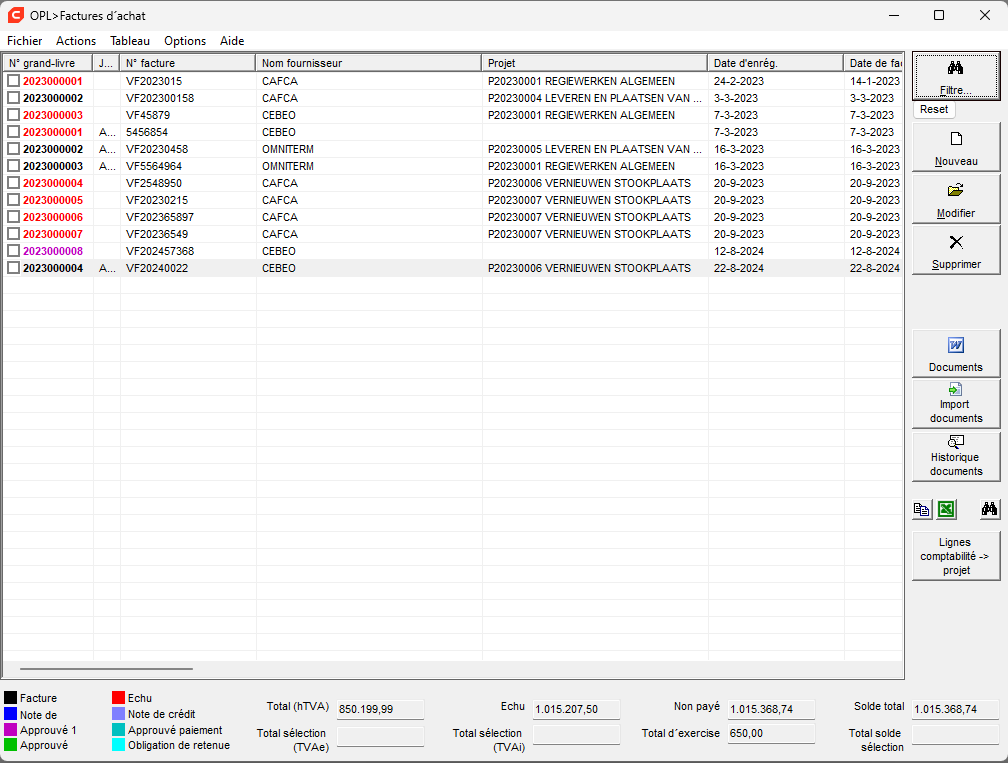Screen dimensions: 1008x763
Task: Select ledger number 2023000007
Action: (x=53, y=234)
